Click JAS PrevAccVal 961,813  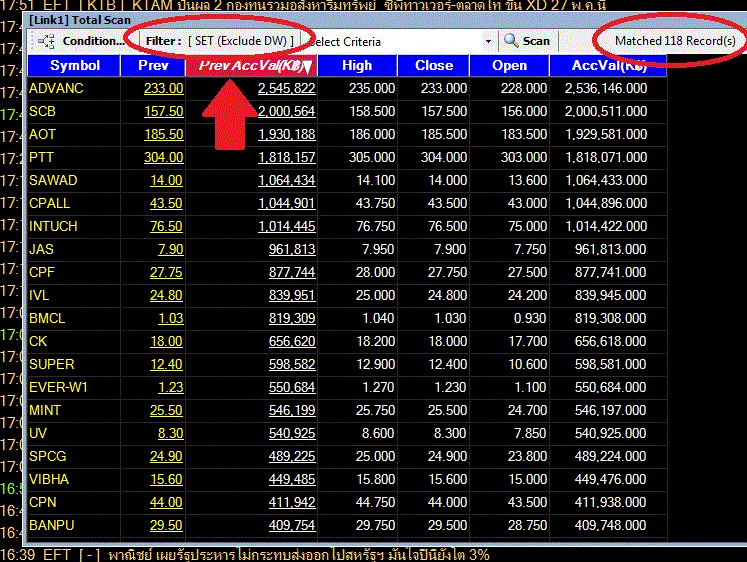(292, 249)
